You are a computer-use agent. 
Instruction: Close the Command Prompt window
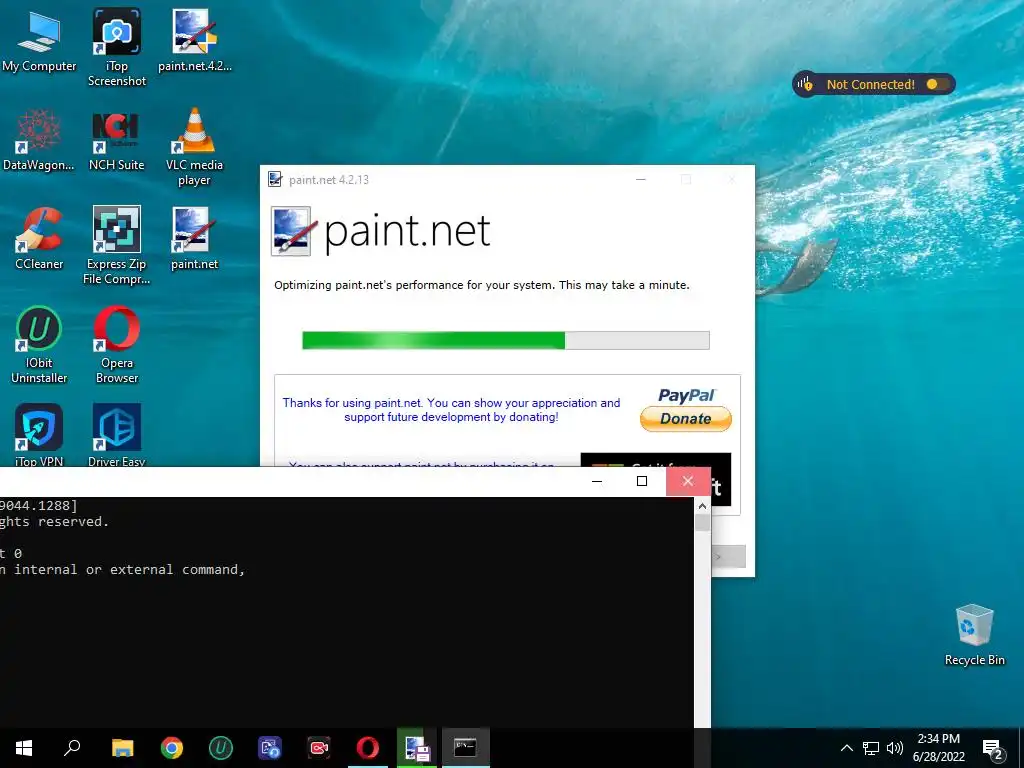click(688, 481)
